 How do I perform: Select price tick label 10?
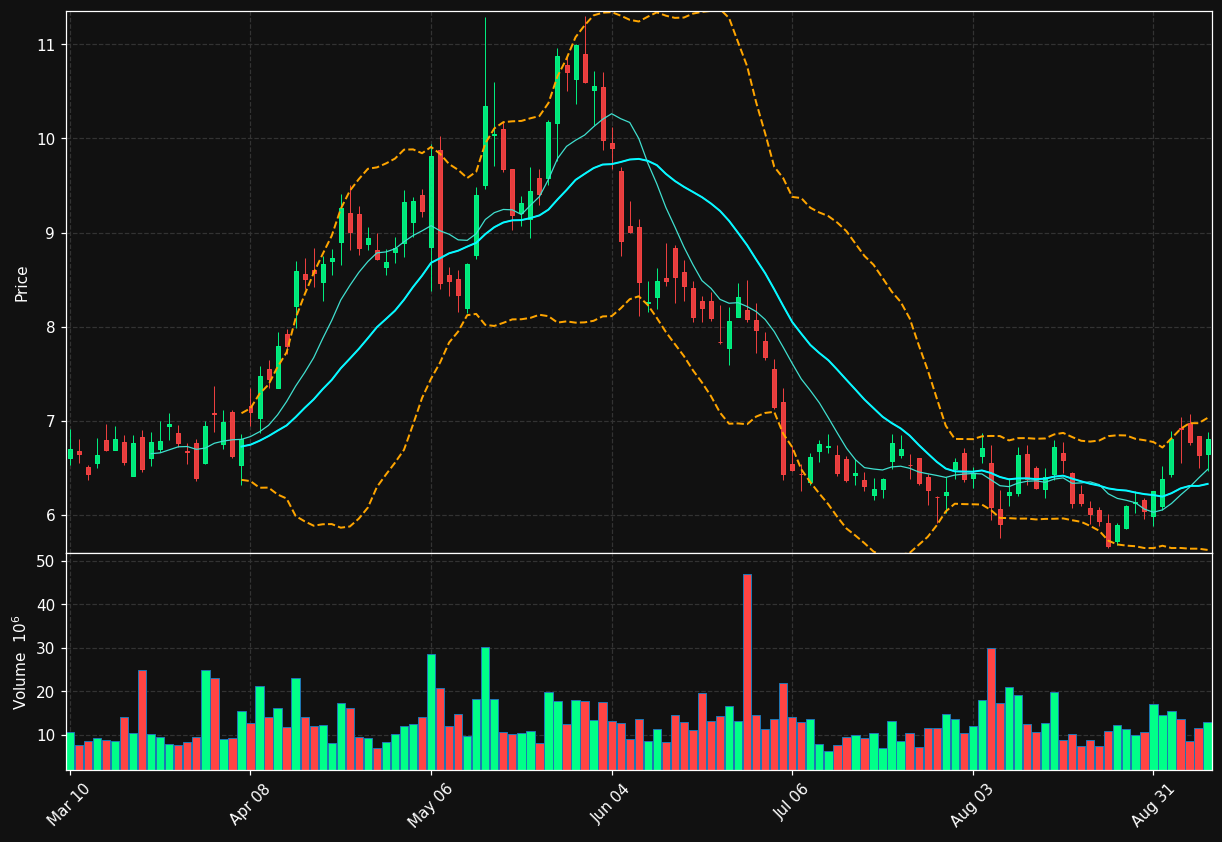pyautogui.click(x=46, y=139)
